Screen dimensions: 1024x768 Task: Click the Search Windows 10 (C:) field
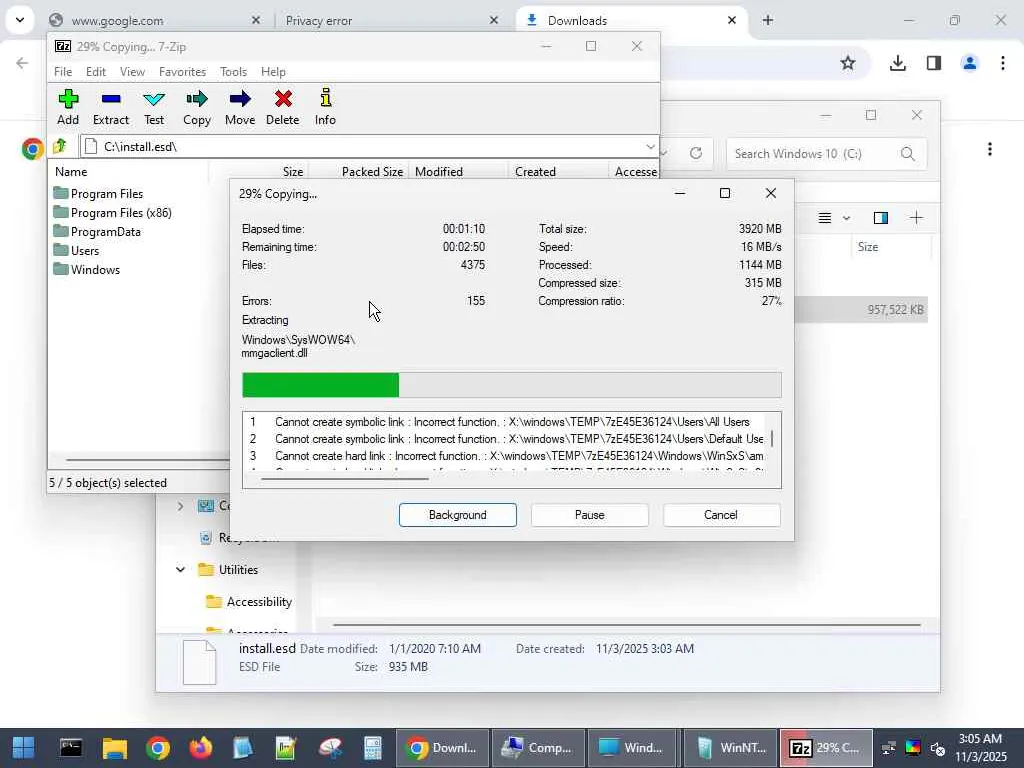coord(826,153)
